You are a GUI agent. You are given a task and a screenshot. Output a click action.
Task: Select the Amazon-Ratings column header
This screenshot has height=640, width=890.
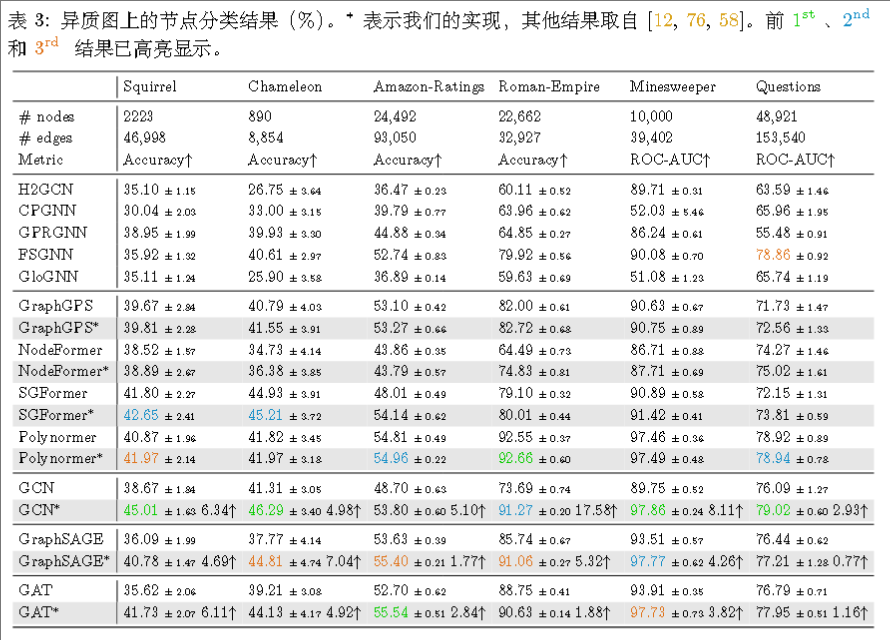pyautogui.click(x=428, y=87)
